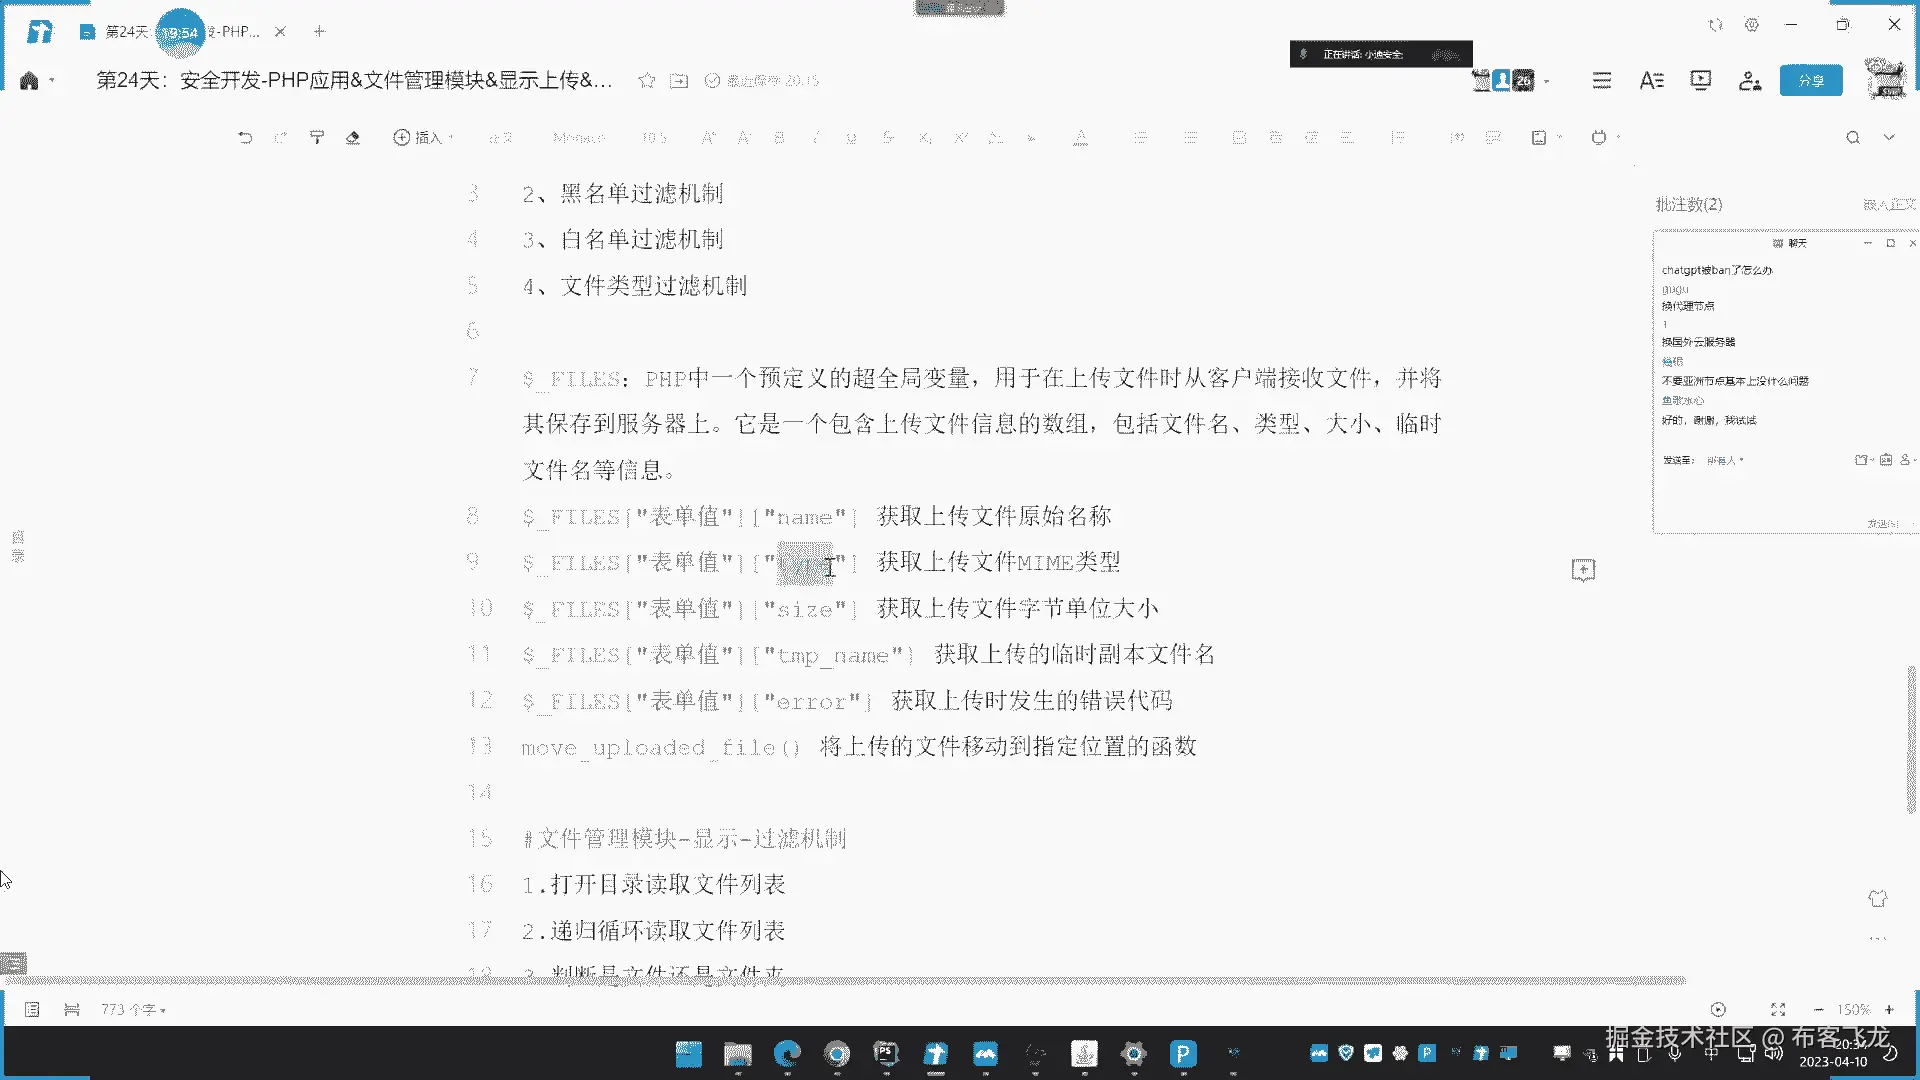Click the home icon at top left
This screenshot has height=1080, width=1920.
[x=29, y=80]
